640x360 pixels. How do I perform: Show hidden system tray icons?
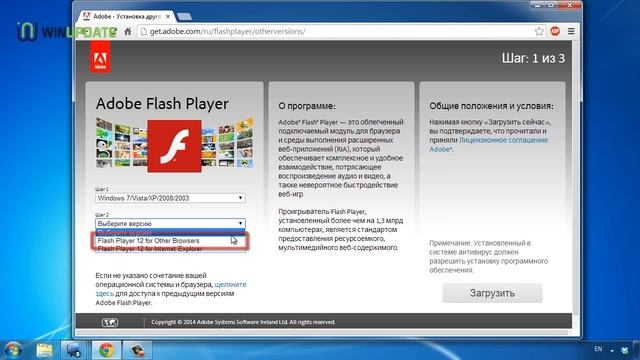coord(612,350)
